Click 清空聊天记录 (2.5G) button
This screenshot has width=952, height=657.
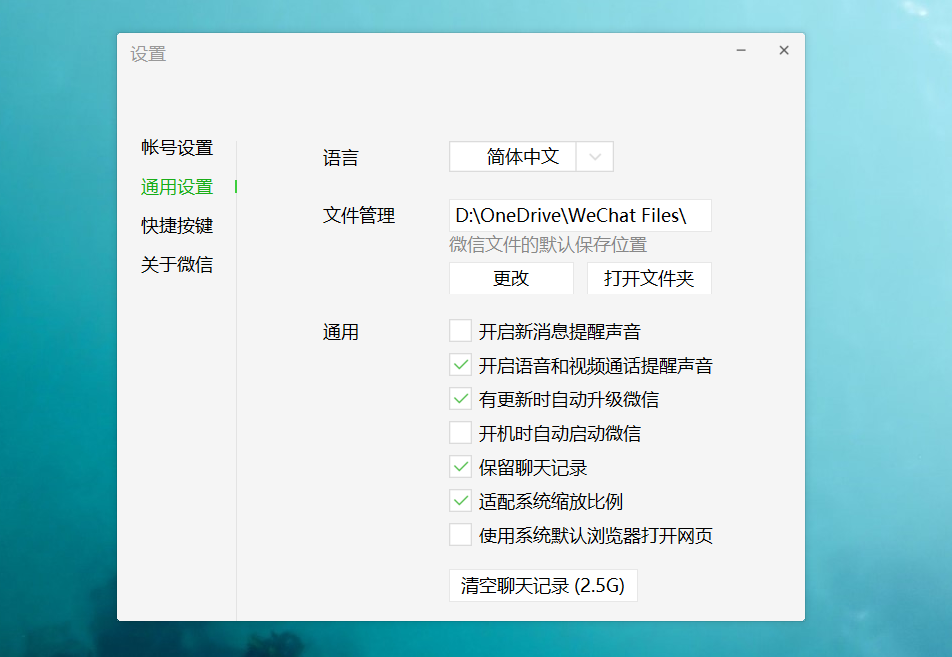543,586
